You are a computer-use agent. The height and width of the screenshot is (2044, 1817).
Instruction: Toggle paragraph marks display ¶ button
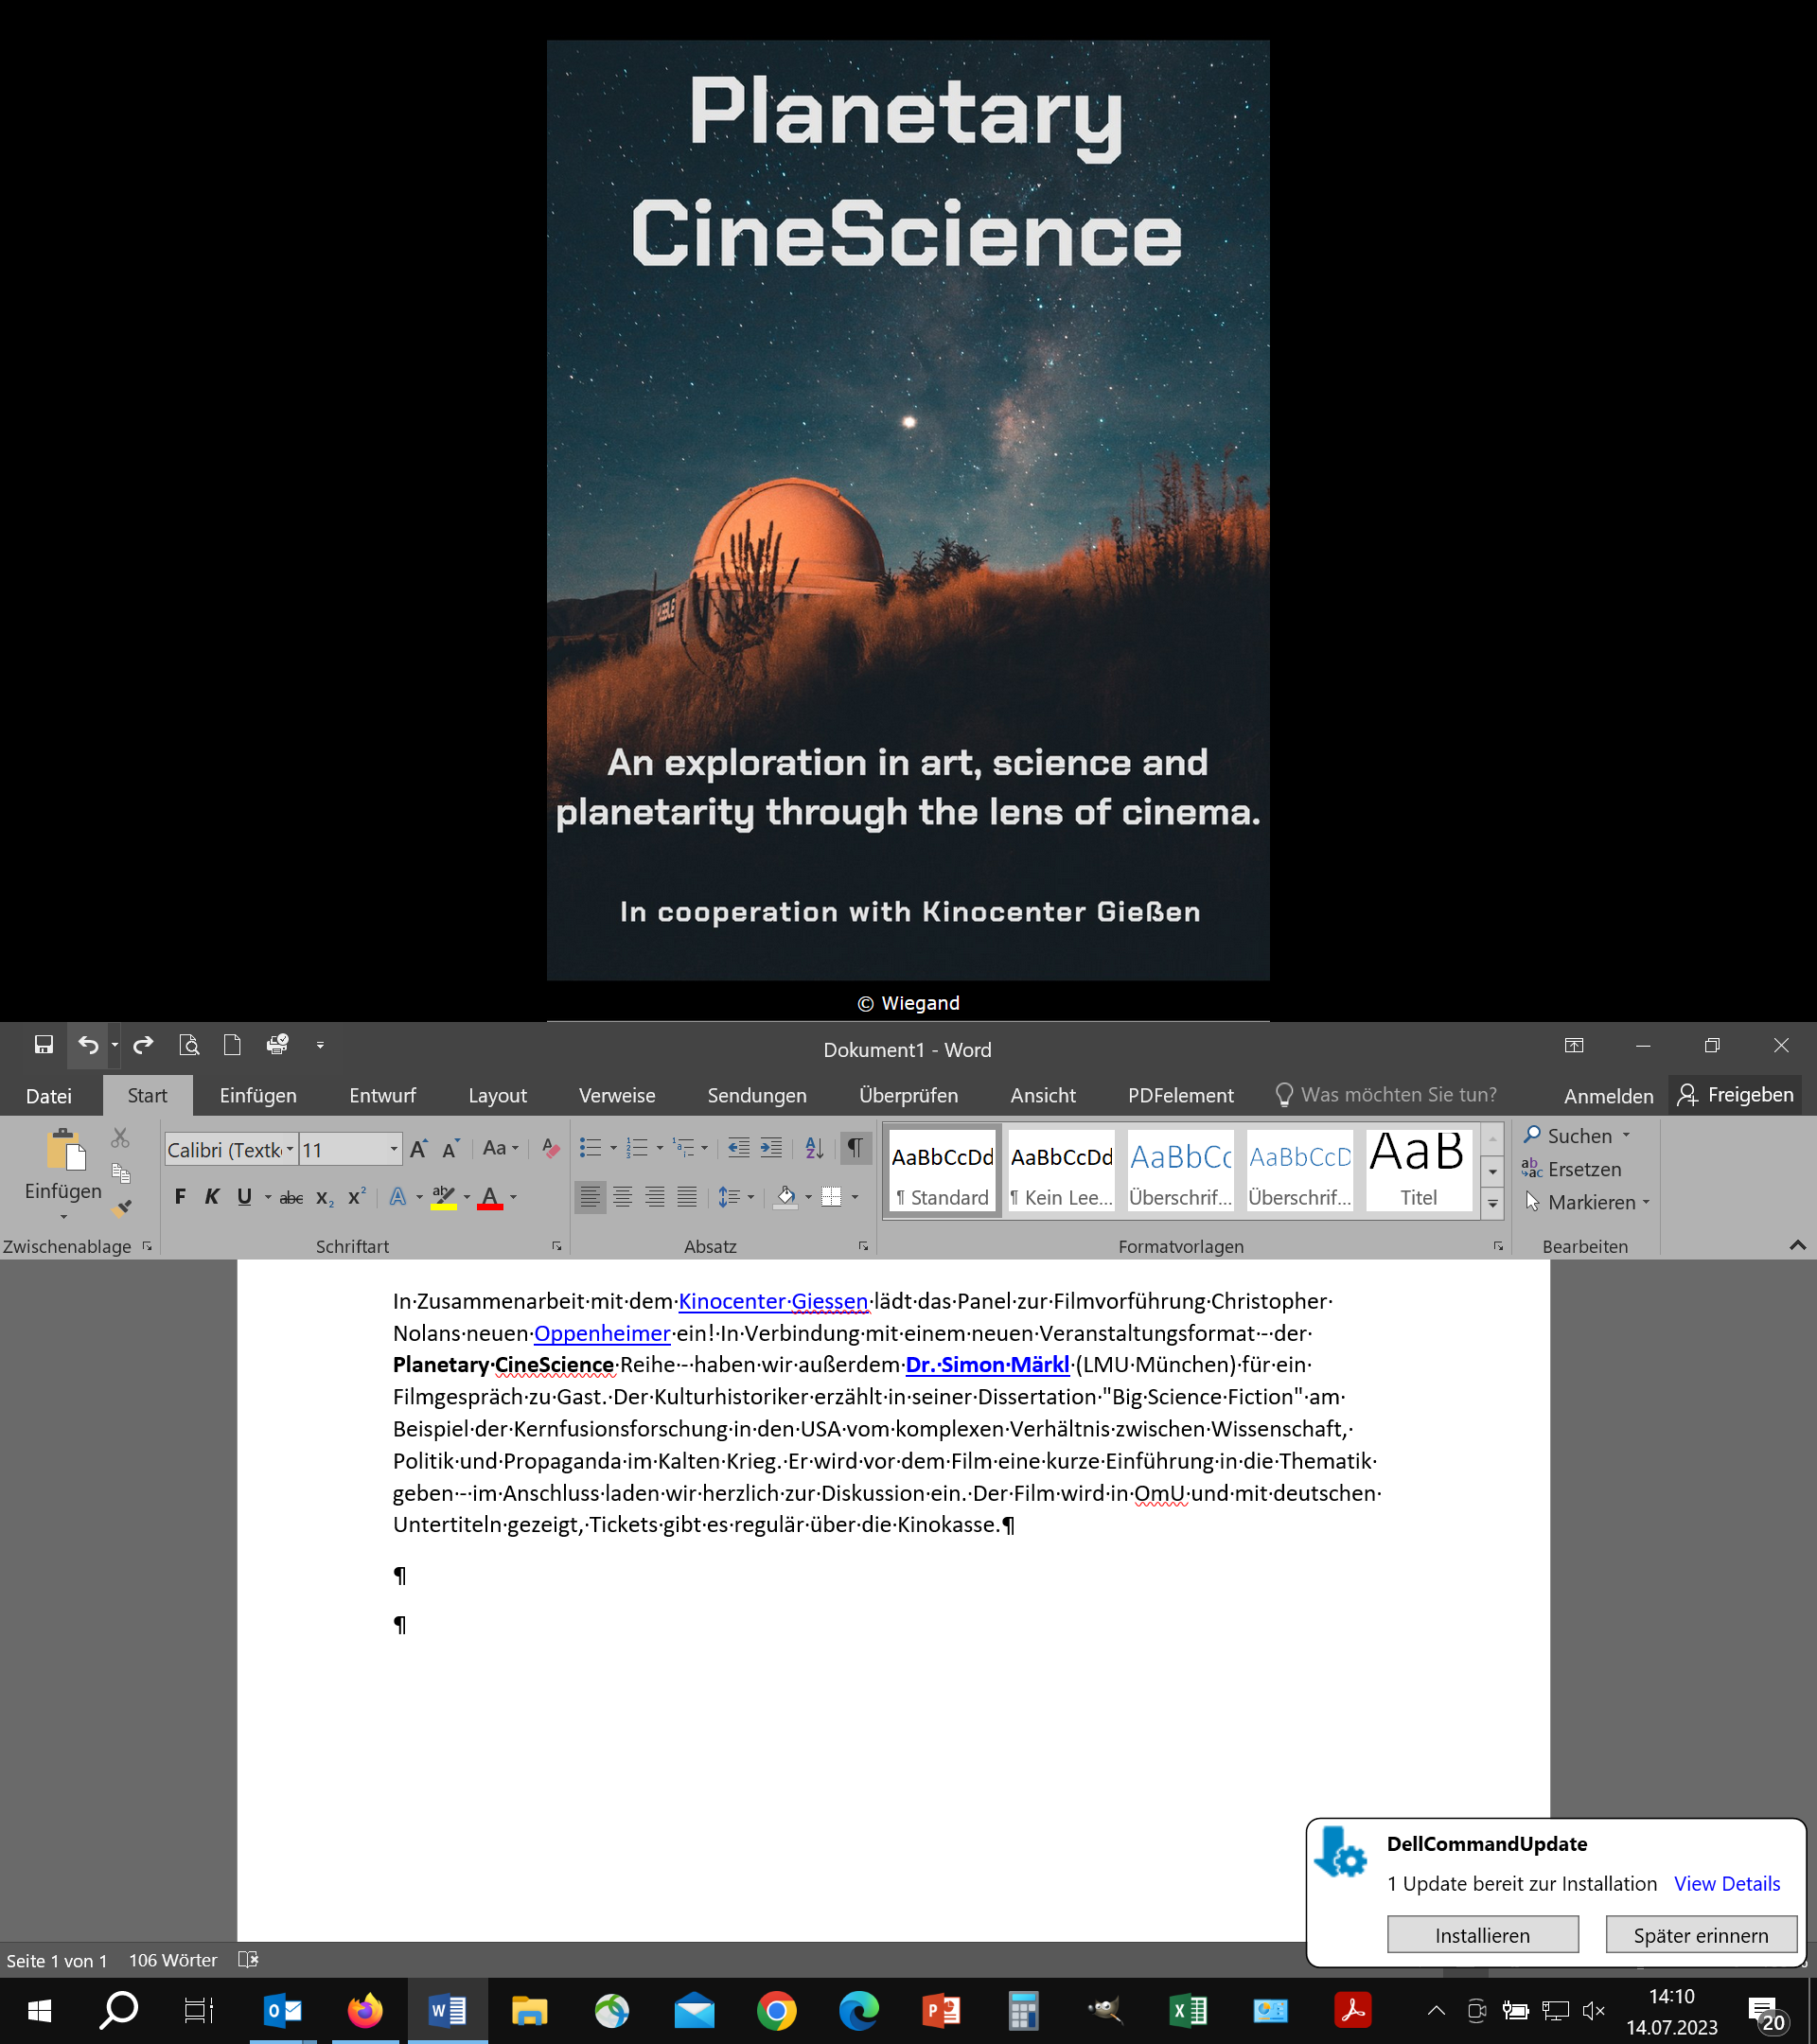coord(856,1148)
